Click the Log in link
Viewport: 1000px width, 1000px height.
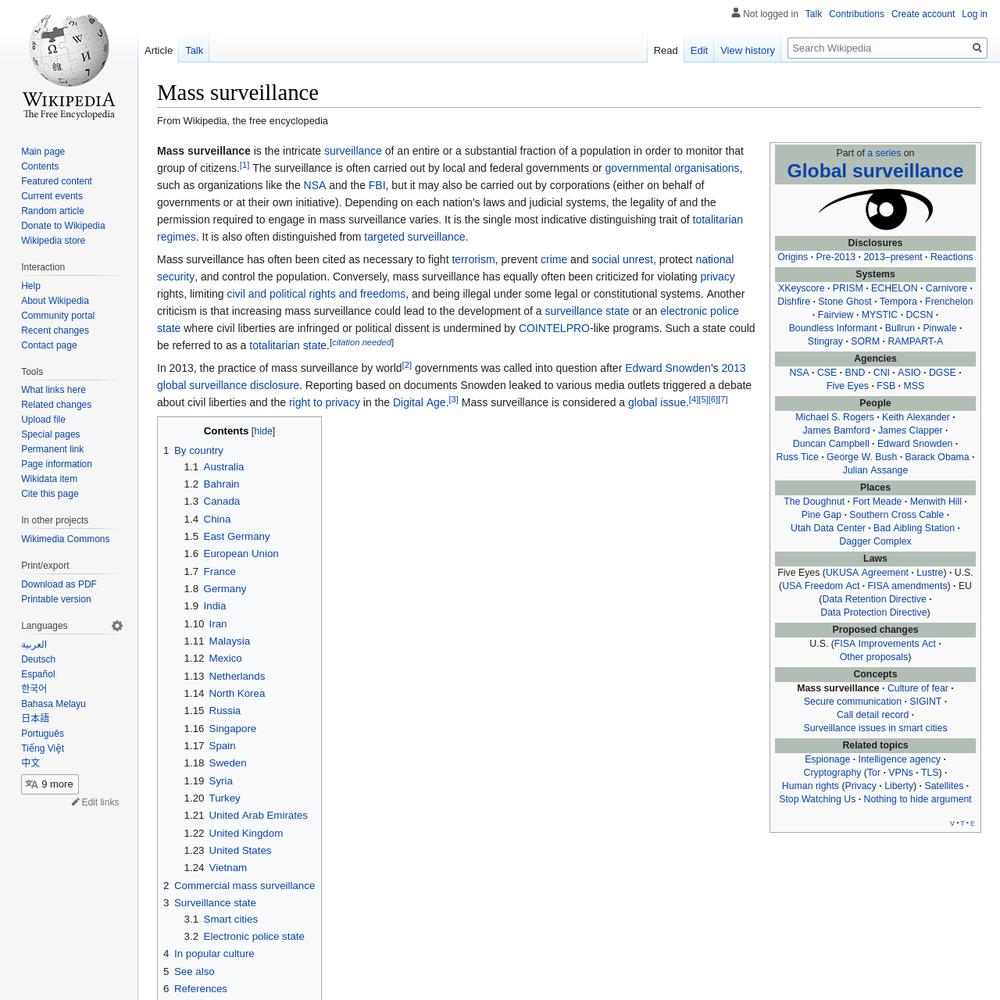click(974, 13)
